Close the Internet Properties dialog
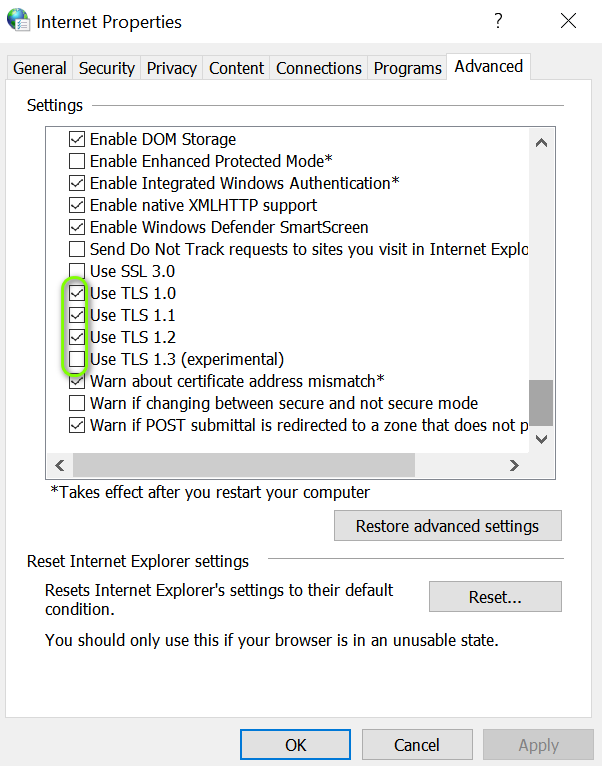 tap(568, 21)
